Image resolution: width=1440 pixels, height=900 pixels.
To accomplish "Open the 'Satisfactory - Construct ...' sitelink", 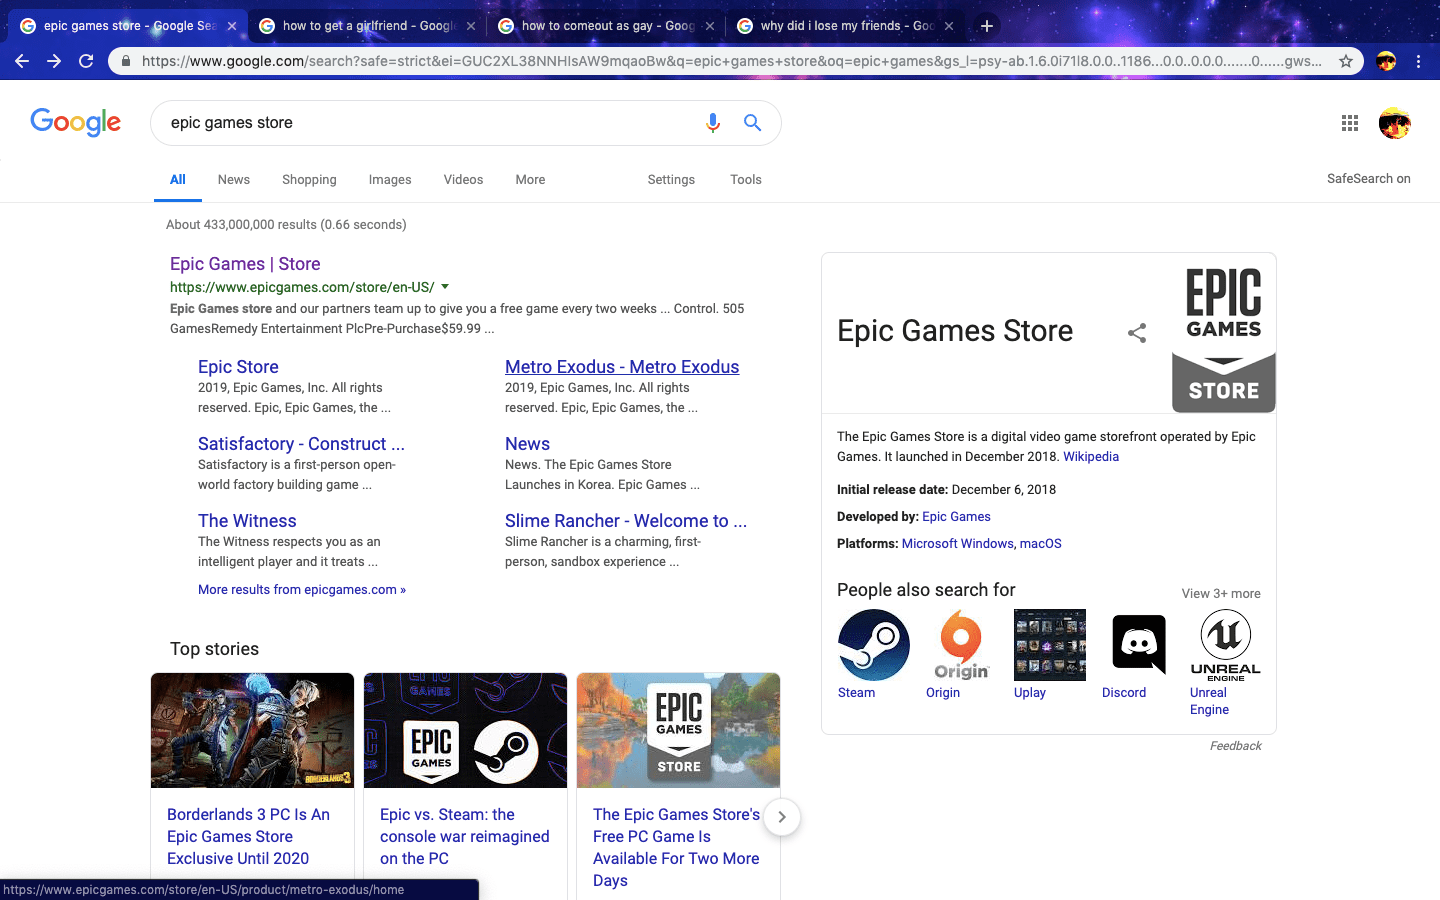I will point(301,444).
